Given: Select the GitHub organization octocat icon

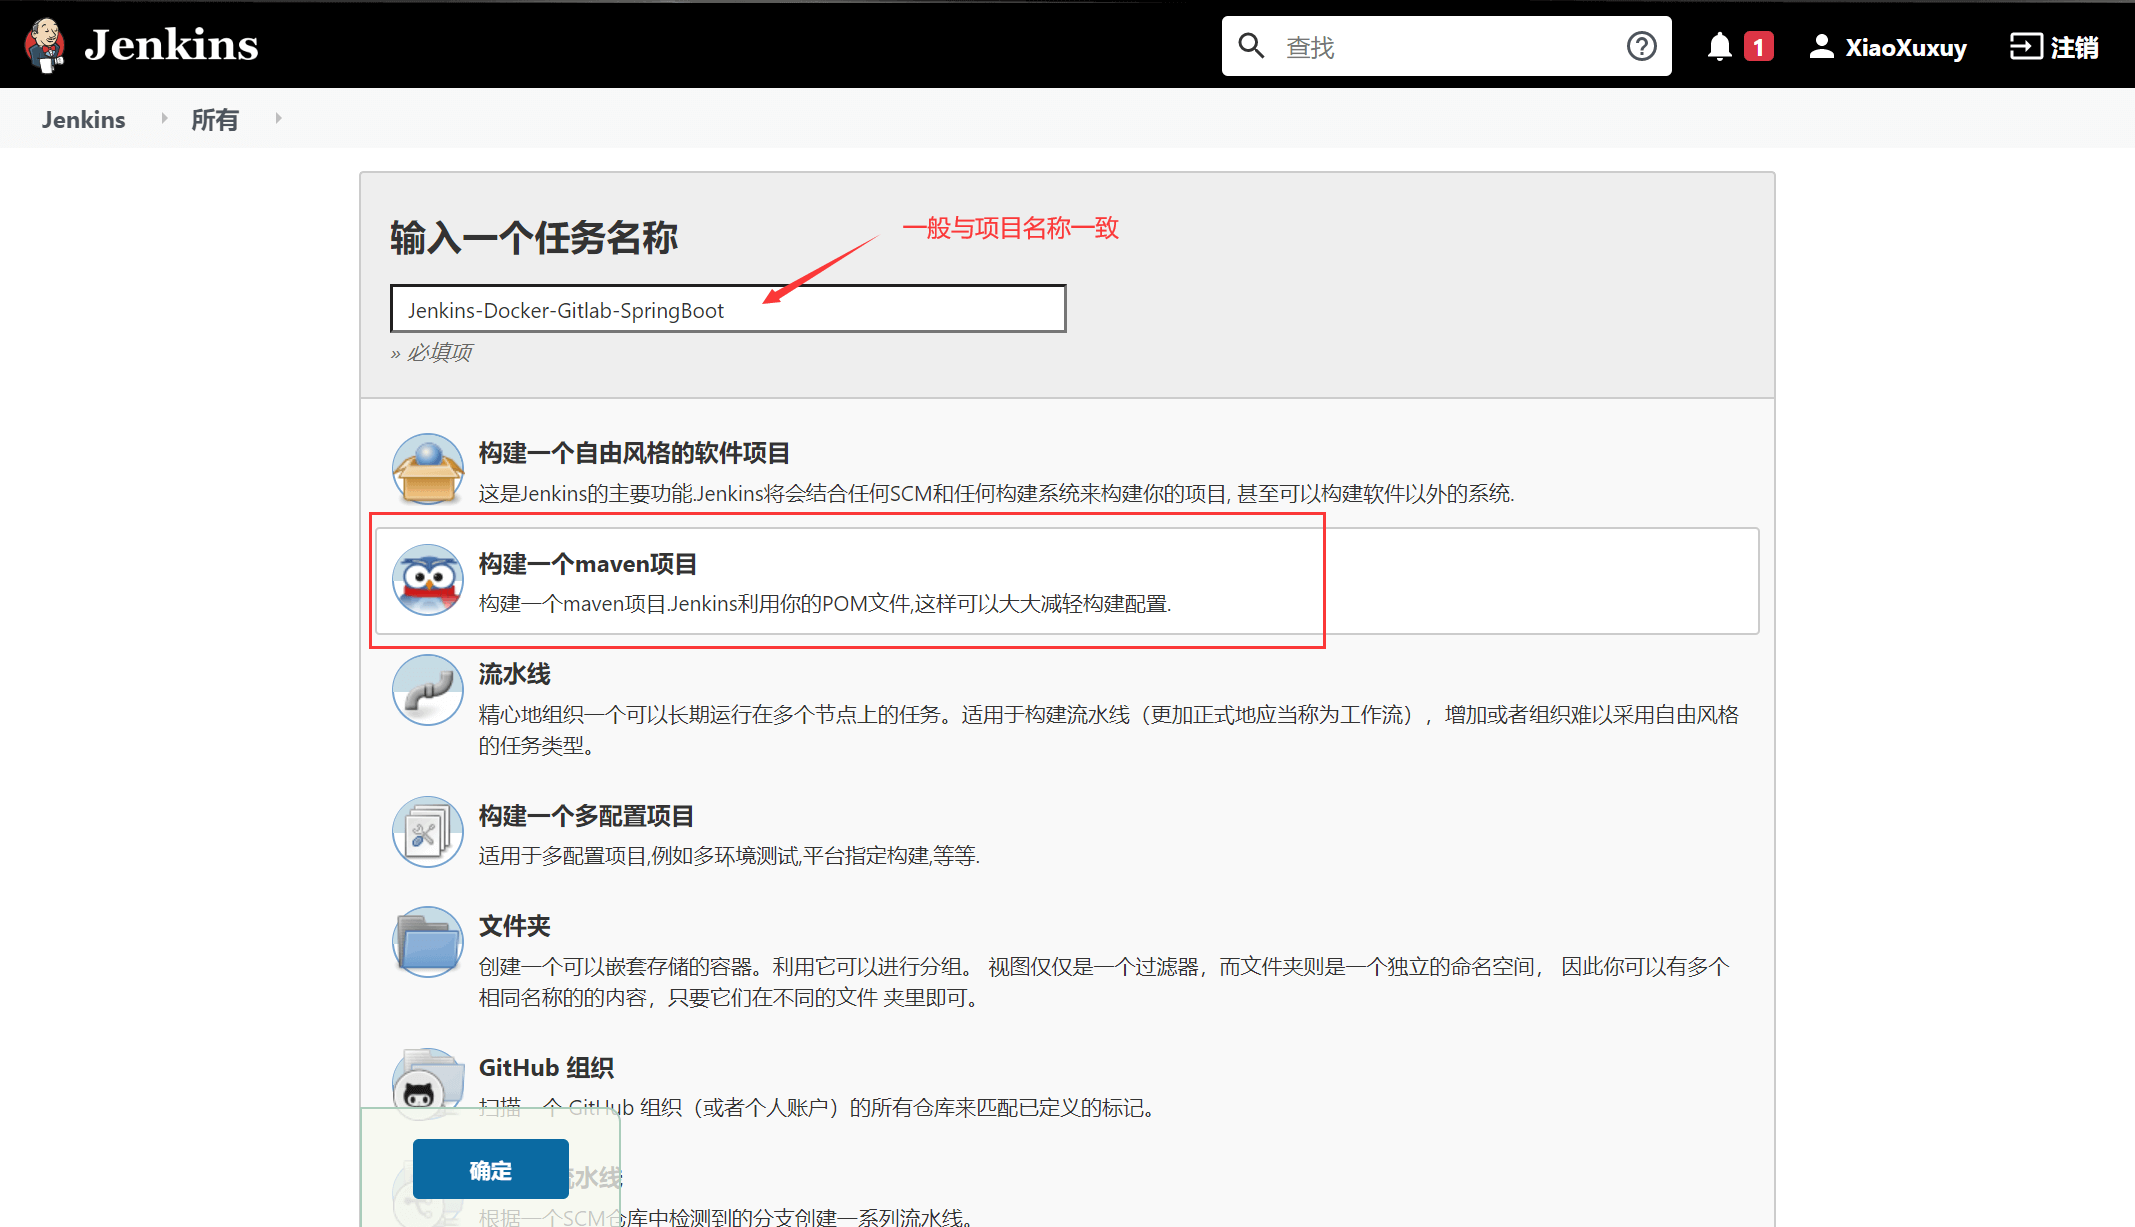Looking at the screenshot, I should 420,1090.
